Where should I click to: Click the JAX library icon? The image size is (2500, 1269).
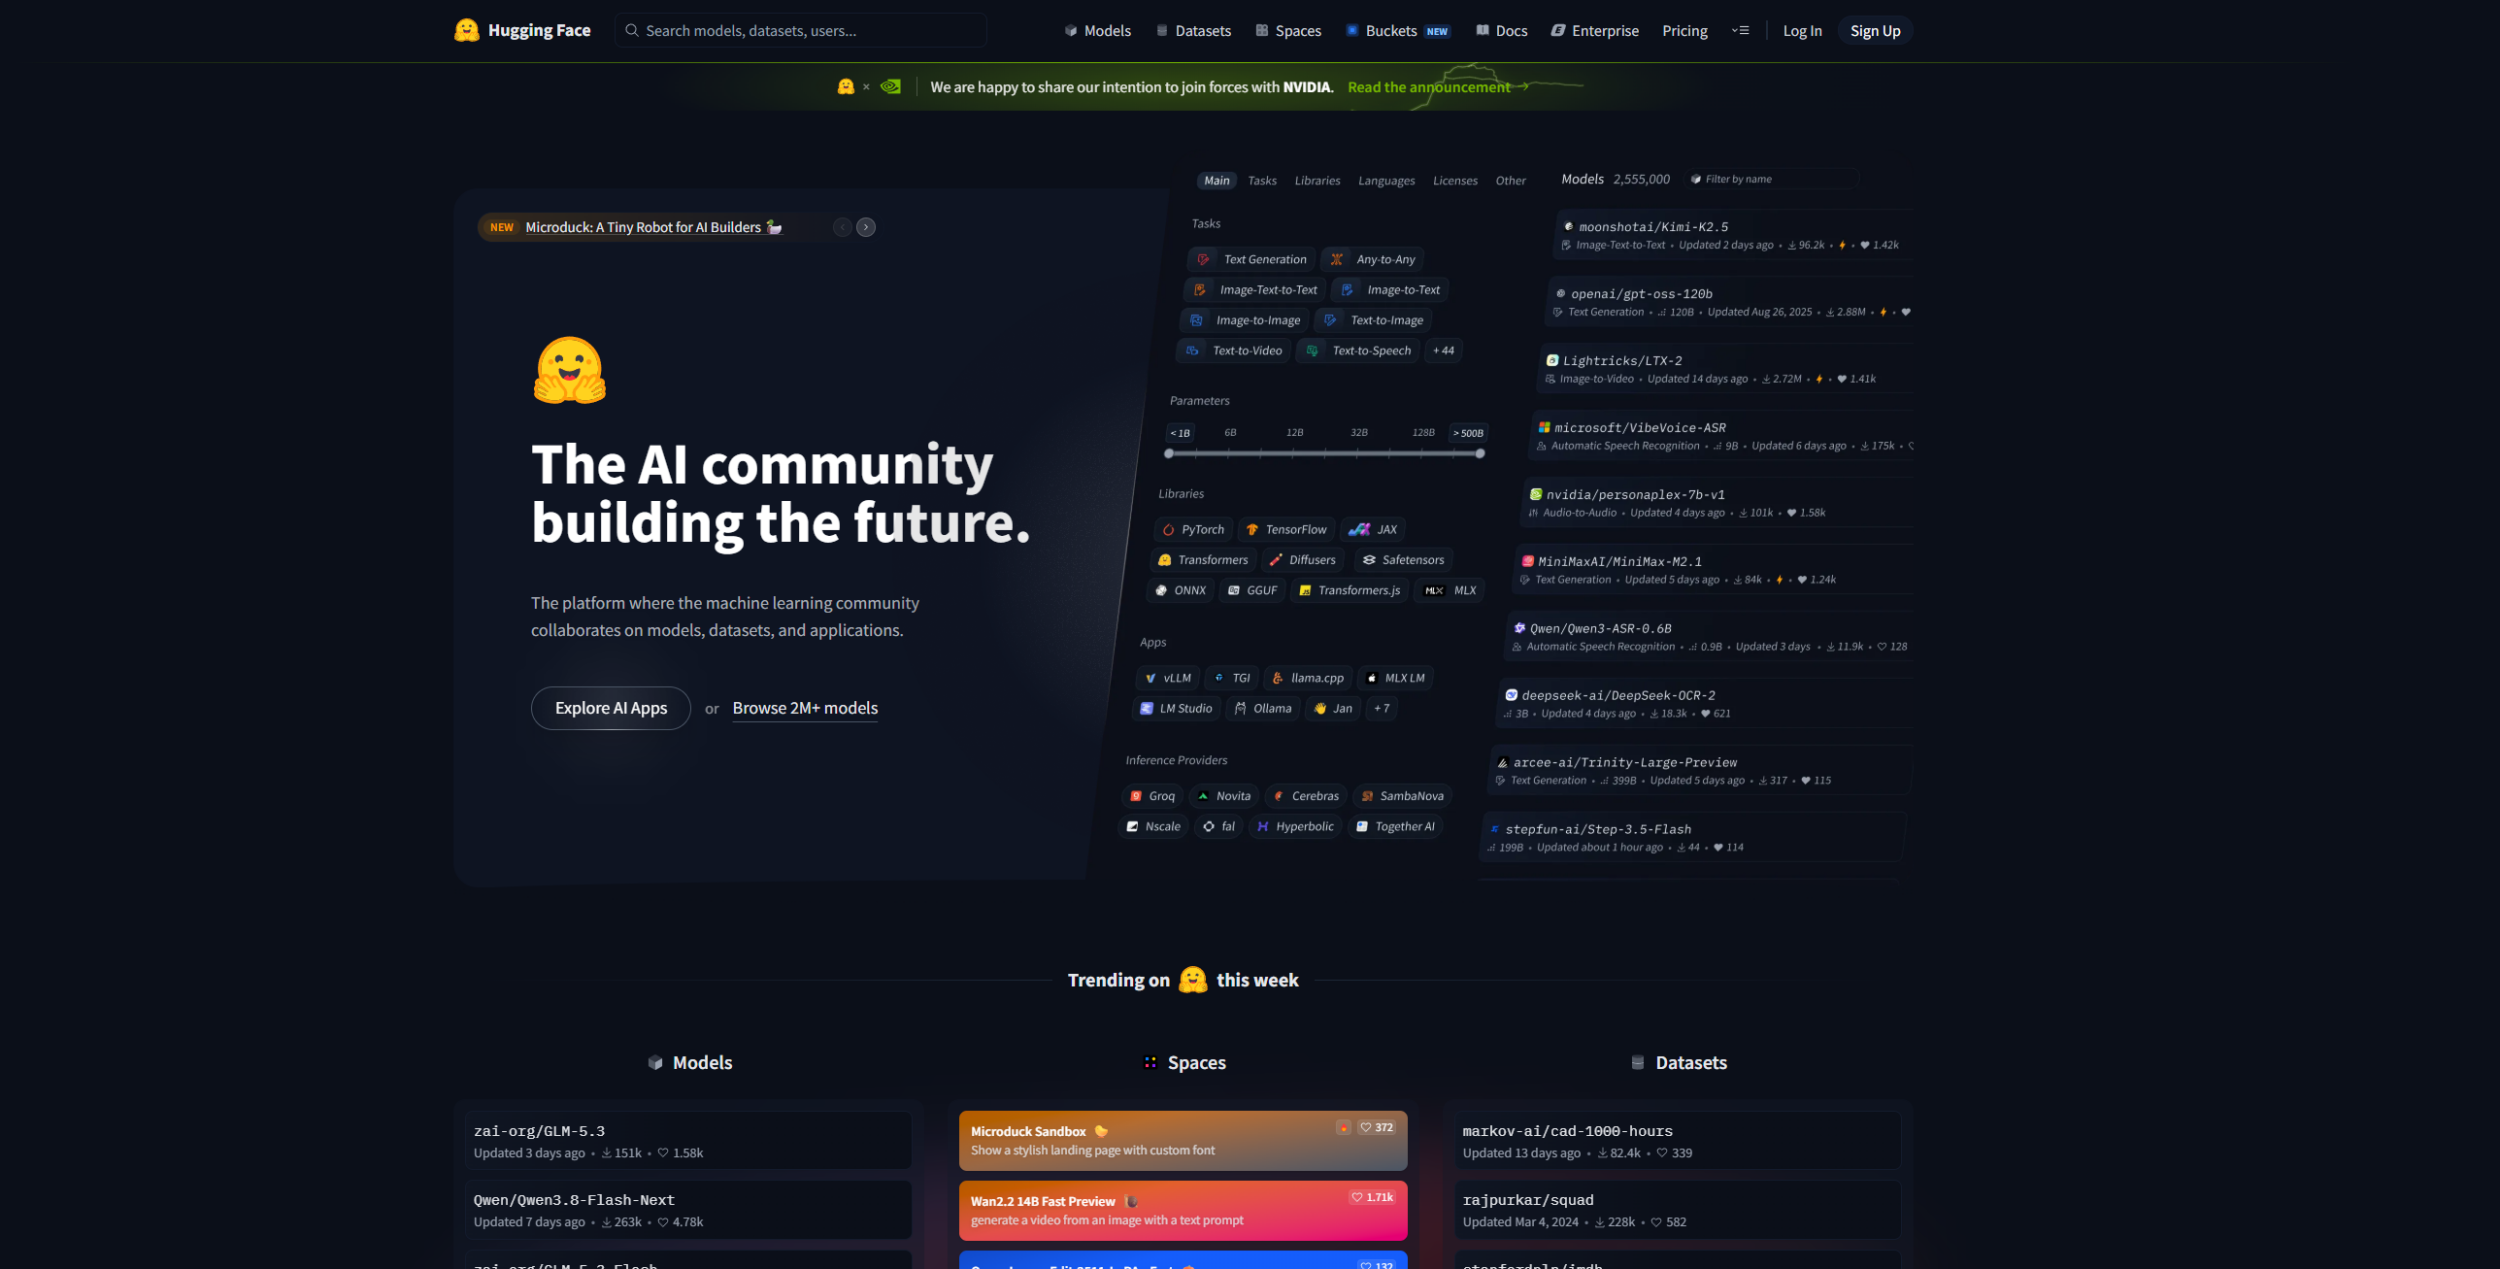pos(1359,530)
